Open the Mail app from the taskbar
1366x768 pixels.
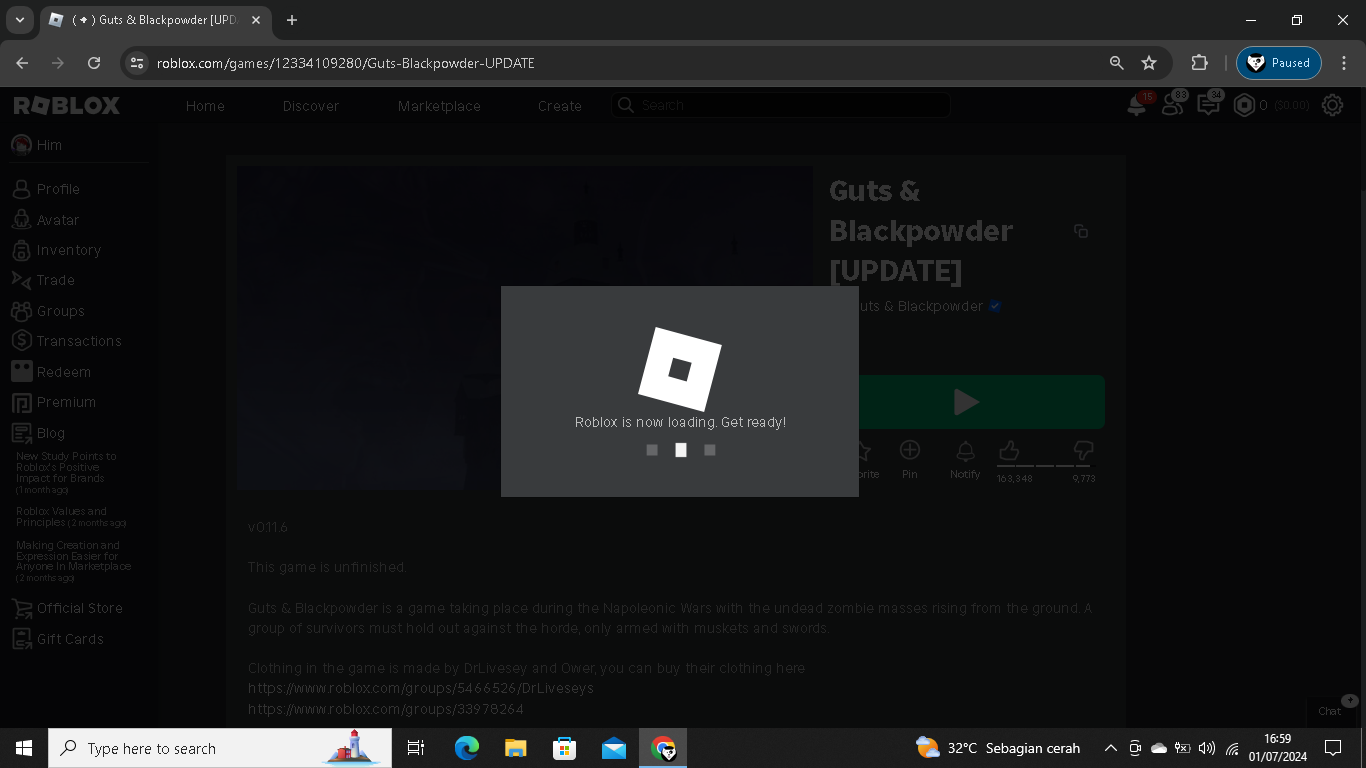614,748
